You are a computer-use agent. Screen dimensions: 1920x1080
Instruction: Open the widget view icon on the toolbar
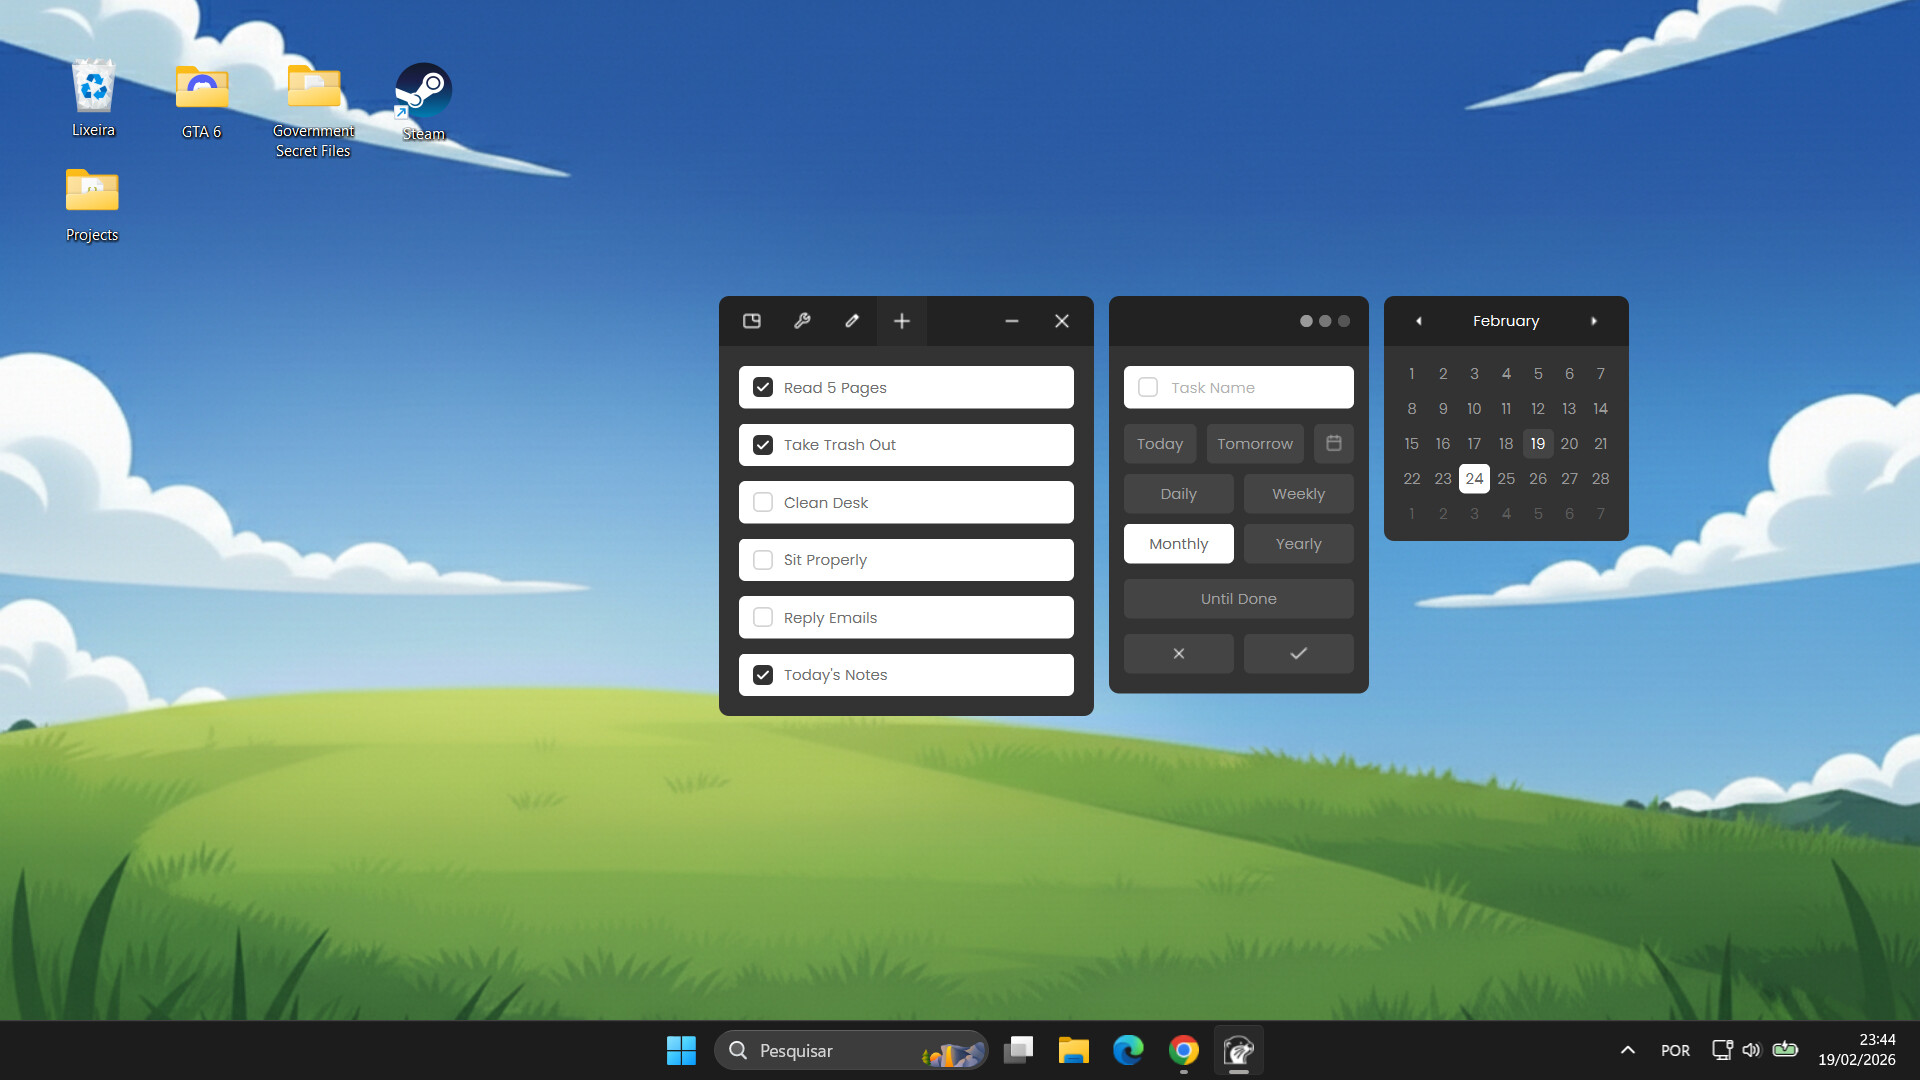click(x=751, y=321)
